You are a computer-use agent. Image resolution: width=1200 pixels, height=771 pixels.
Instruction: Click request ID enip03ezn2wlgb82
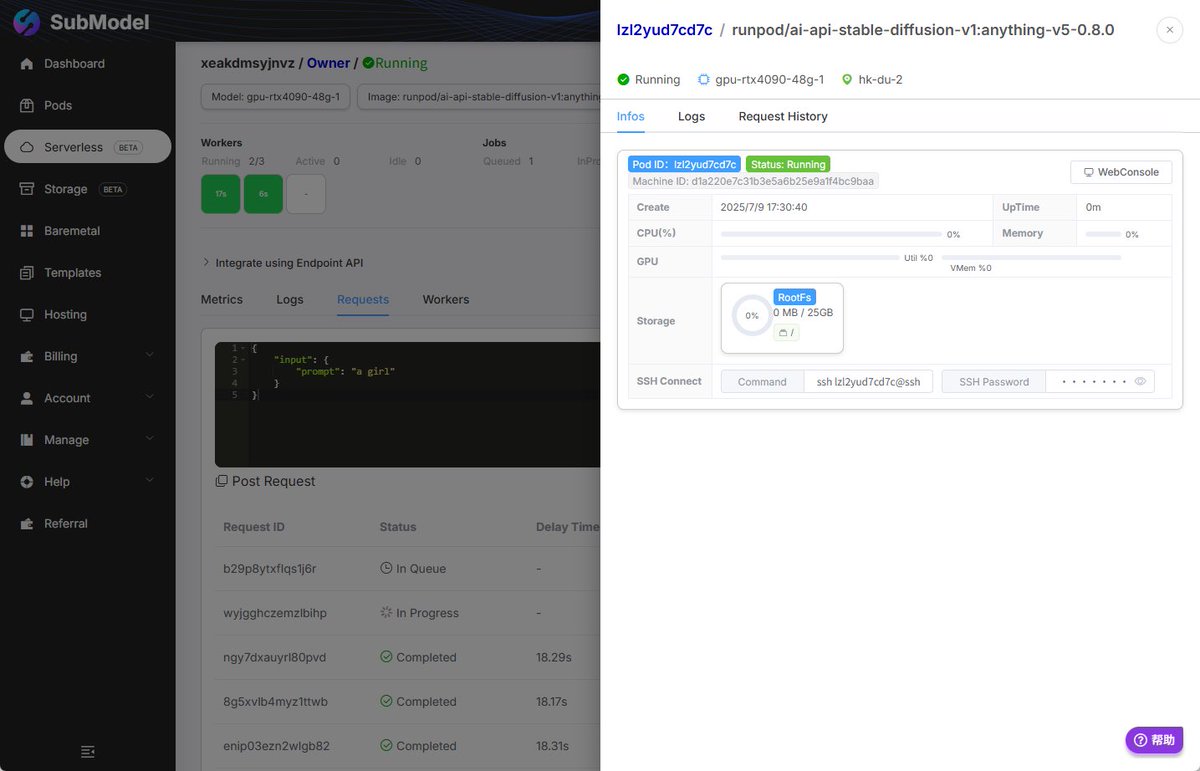[276, 746]
